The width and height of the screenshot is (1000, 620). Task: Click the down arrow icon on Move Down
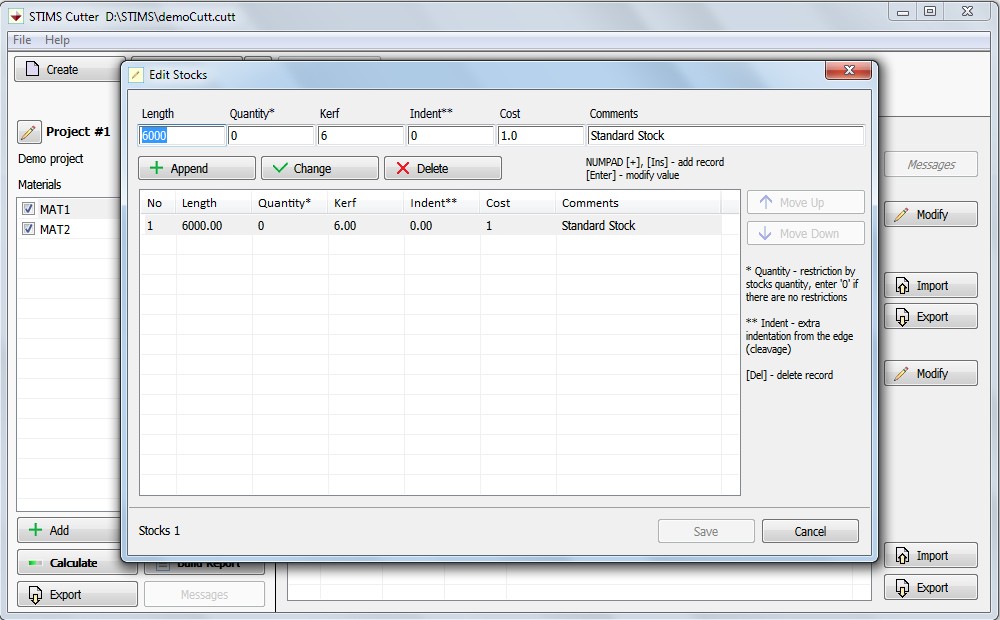(x=765, y=233)
